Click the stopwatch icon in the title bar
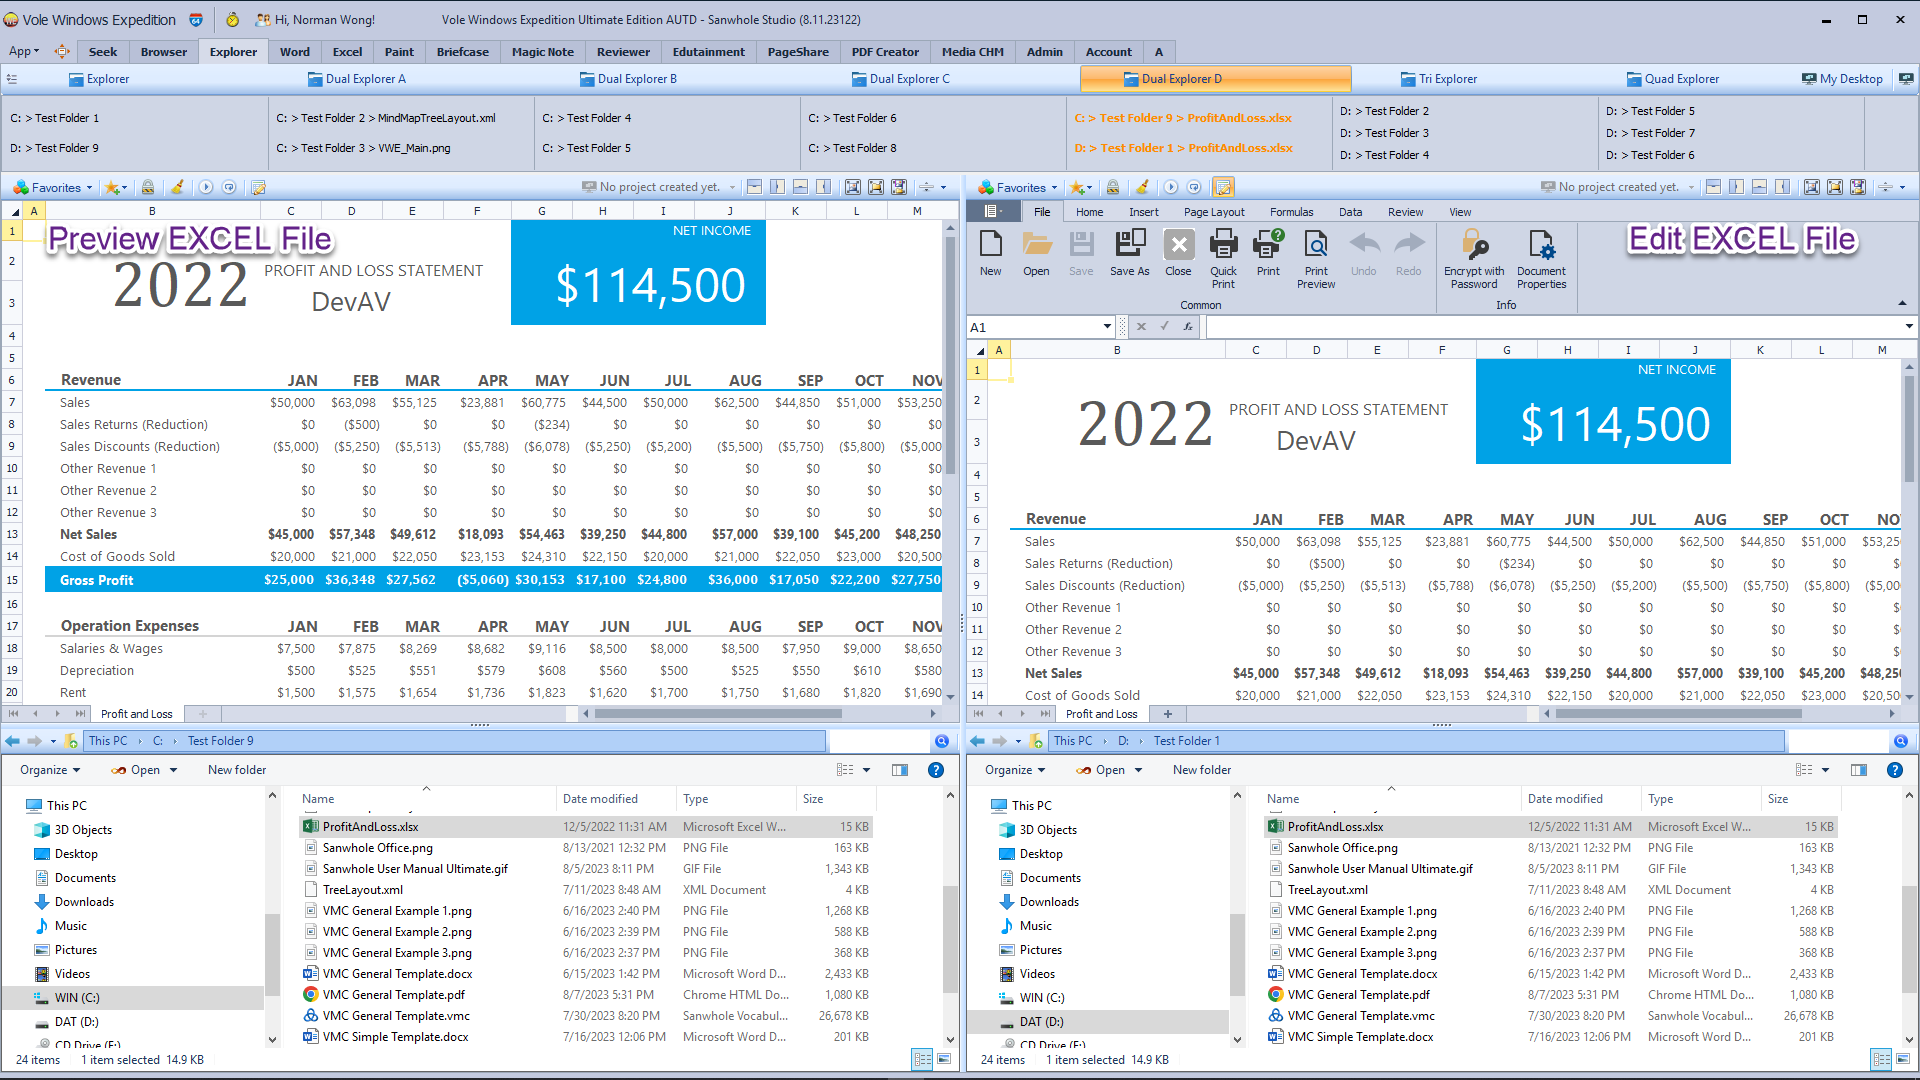The height and width of the screenshot is (1080, 1920). tap(232, 19)
